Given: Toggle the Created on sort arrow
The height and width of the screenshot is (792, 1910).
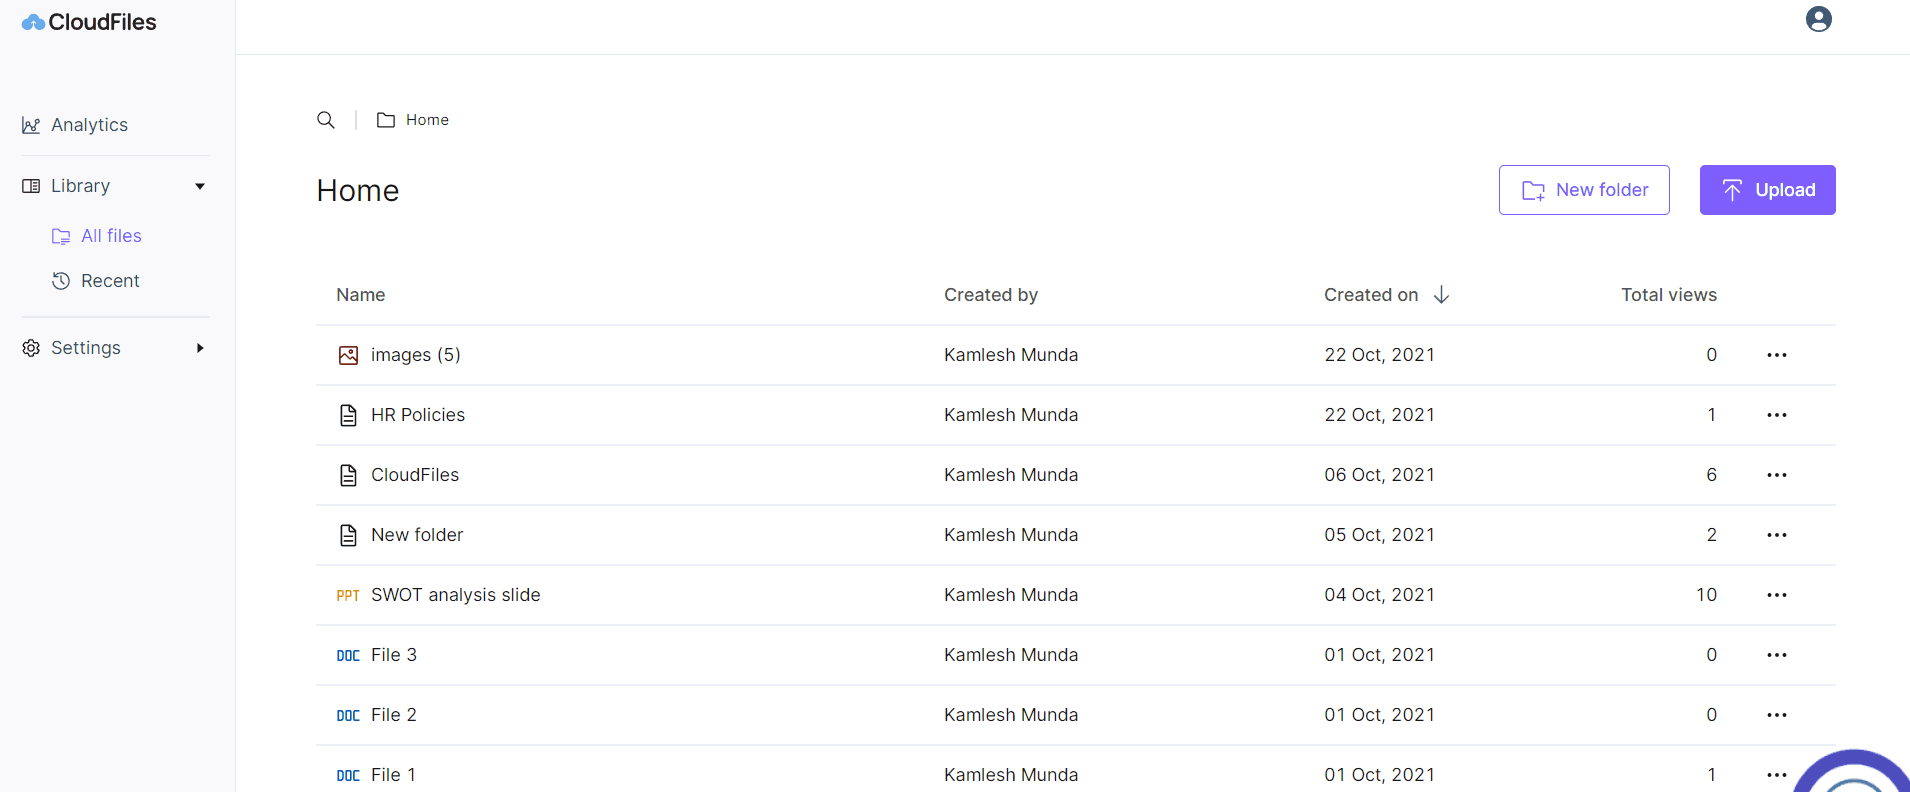Looking at the screenshot, I should click(x=1441, y=295).
